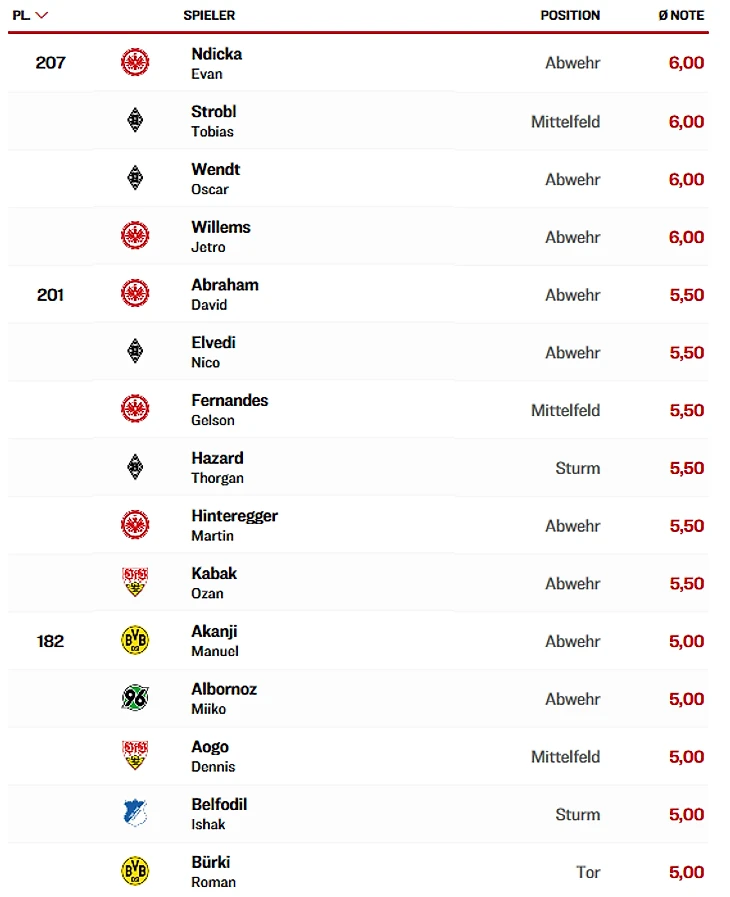Open David Abraham's player page

point(224,286)
